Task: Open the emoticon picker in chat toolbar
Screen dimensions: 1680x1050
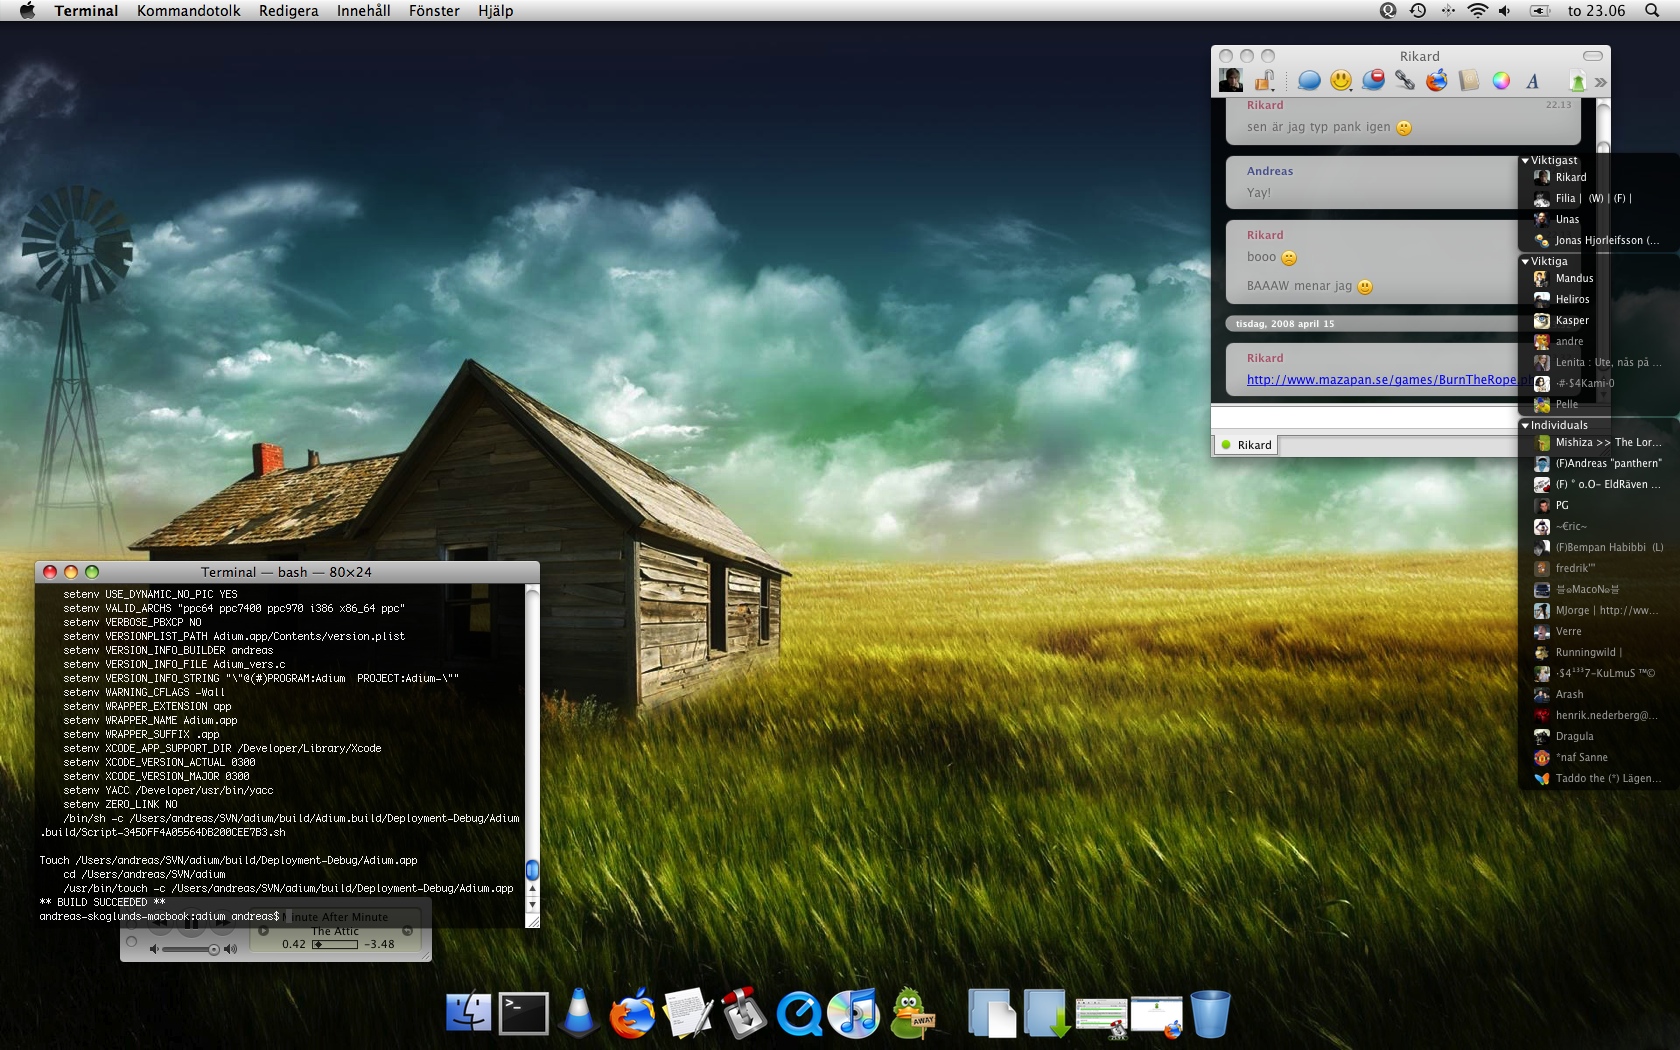Action: click(x=1341, y=81)
